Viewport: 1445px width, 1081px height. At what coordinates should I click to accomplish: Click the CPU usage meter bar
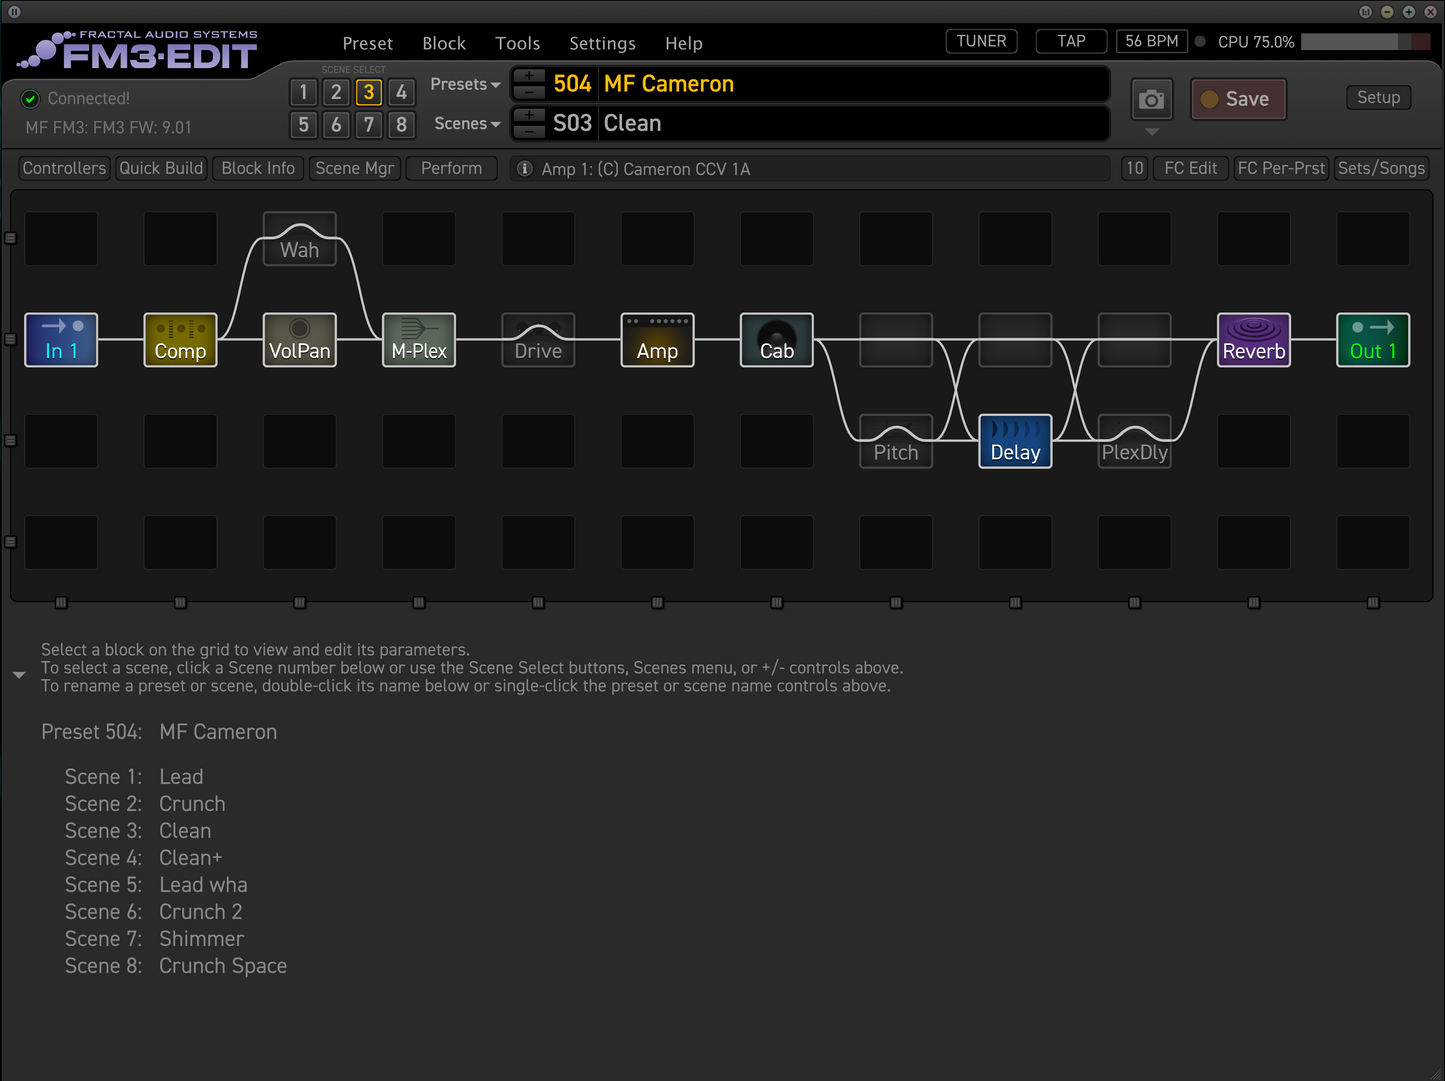1365,42
